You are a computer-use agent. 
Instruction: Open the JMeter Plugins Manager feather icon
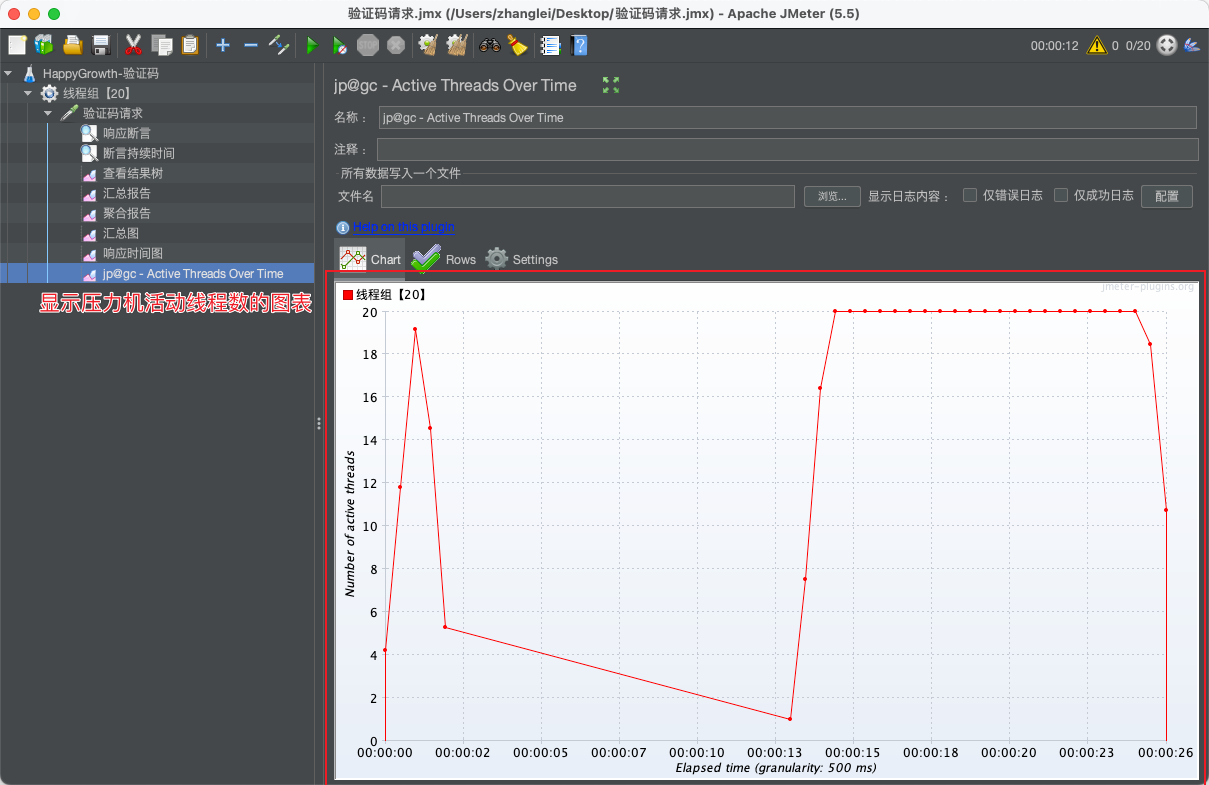coord(1192,45)
